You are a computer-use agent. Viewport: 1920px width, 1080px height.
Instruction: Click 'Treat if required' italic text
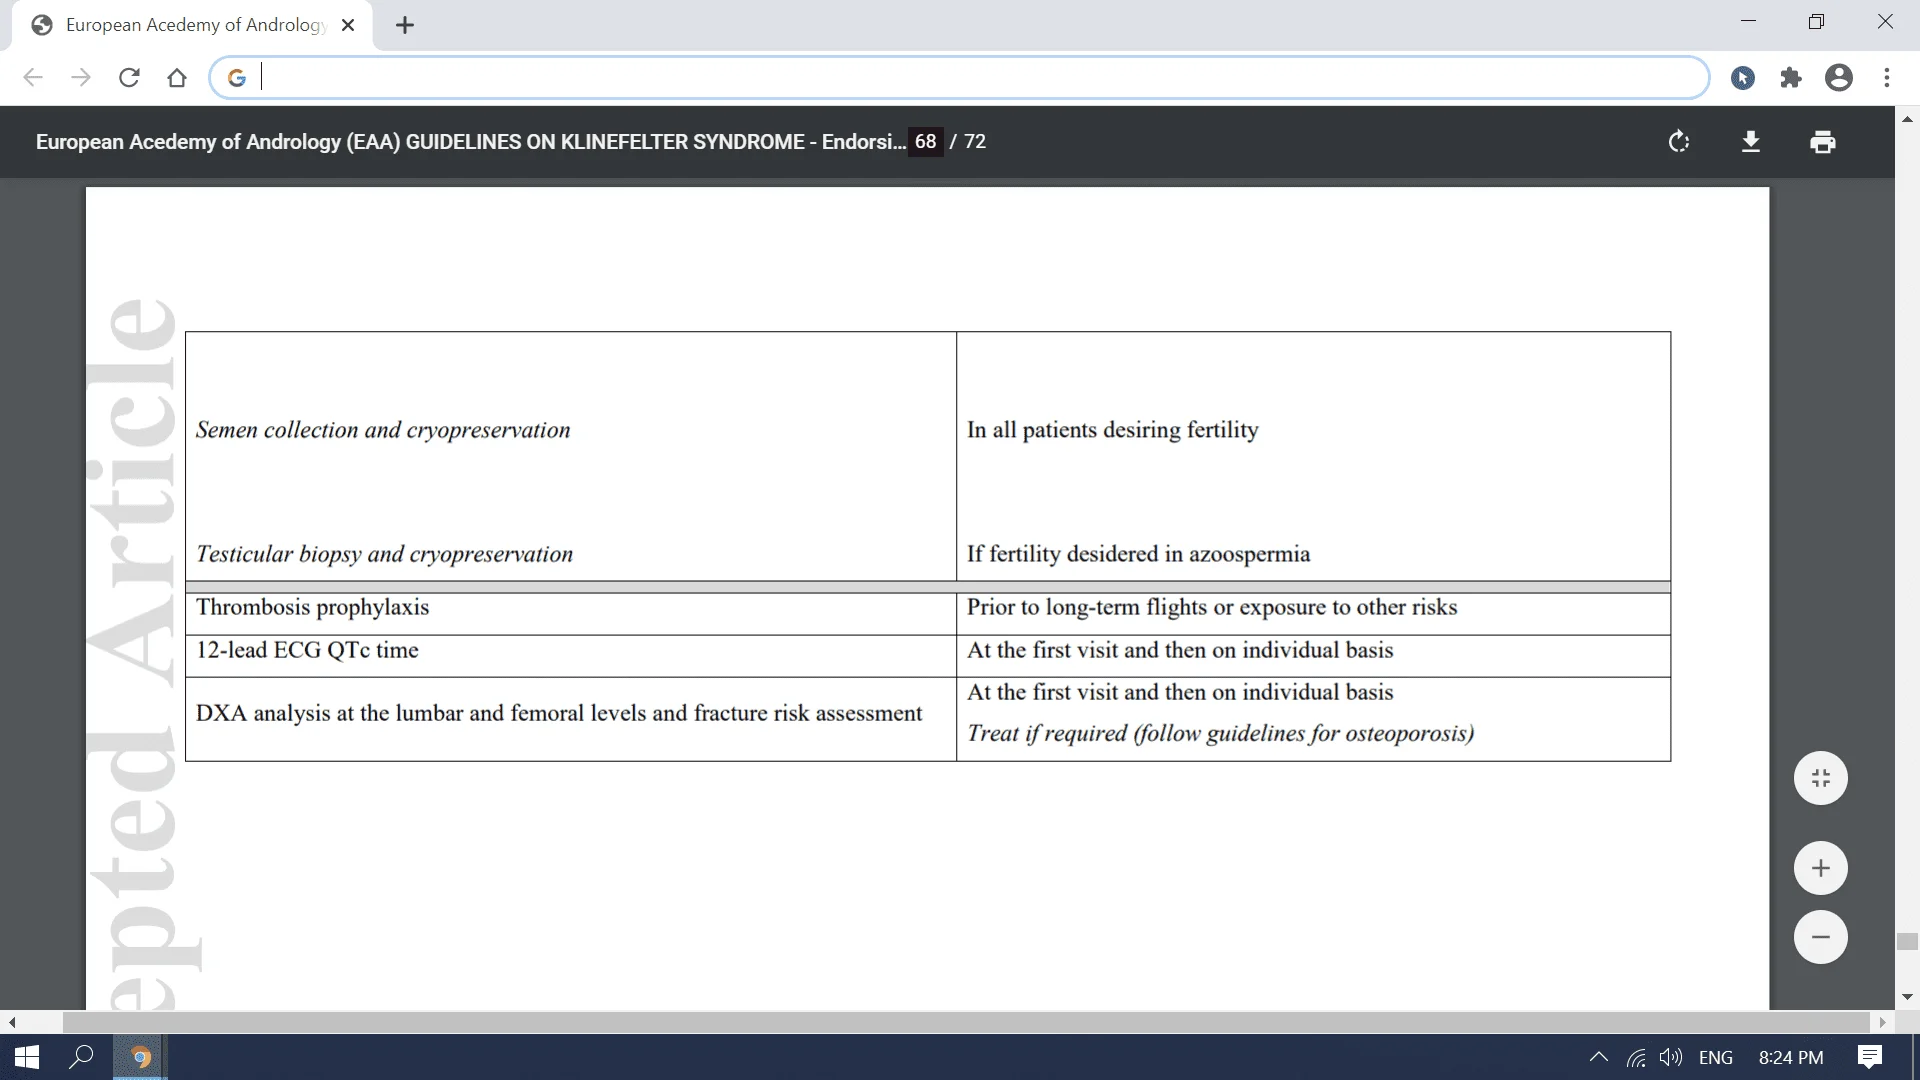1220,733
